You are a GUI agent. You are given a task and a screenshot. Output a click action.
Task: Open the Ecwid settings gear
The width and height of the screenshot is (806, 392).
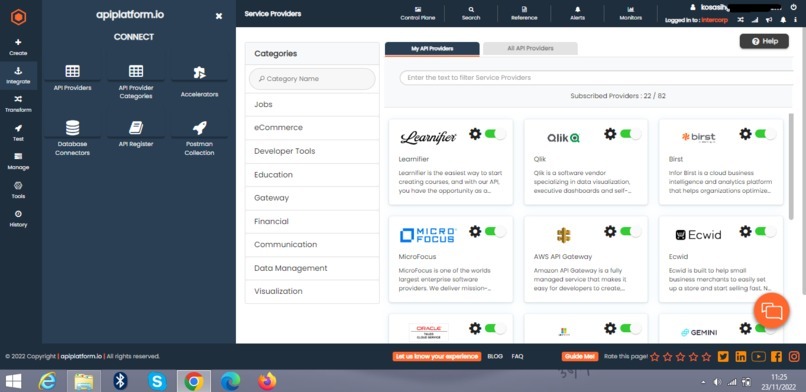[x=745, y=231]
